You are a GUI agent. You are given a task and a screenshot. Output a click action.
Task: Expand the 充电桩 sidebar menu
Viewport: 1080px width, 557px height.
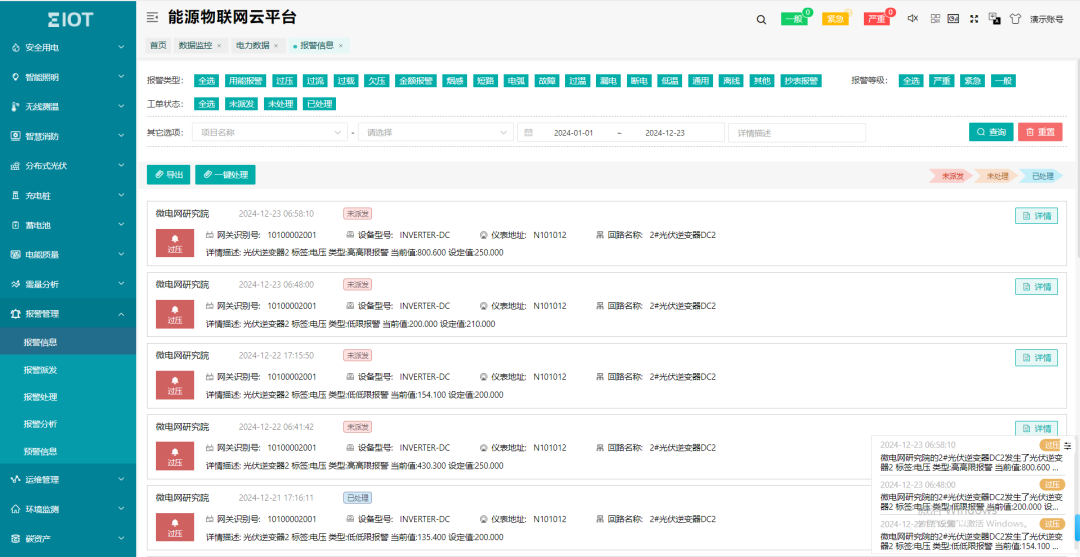click(x=68, y=196)
